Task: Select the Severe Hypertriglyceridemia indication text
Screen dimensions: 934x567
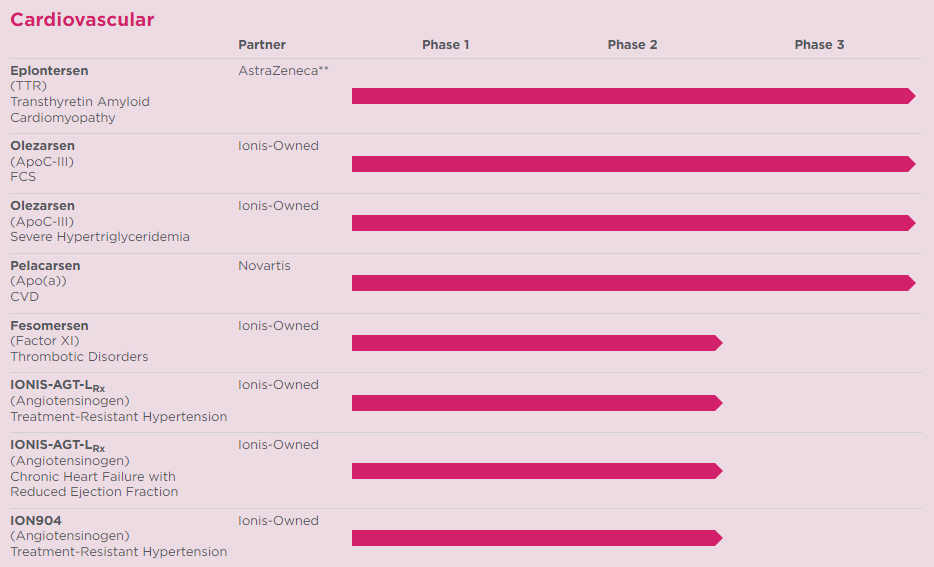Action: [100, 237]
